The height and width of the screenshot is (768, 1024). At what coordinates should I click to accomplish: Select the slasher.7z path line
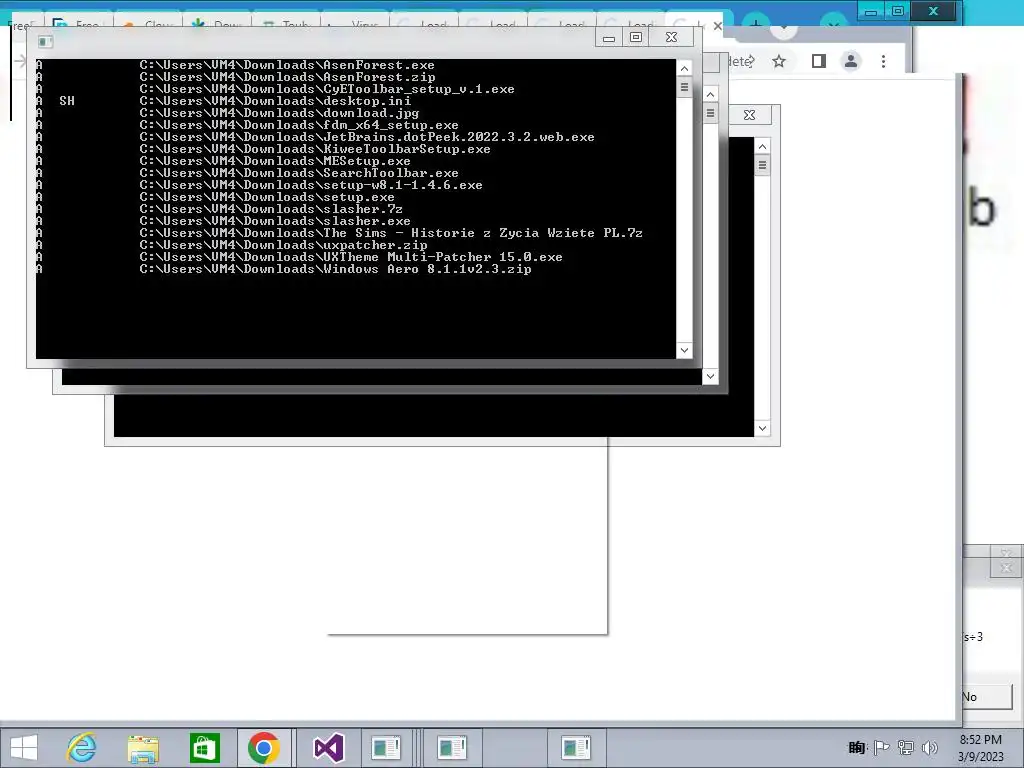click(271, 209)
